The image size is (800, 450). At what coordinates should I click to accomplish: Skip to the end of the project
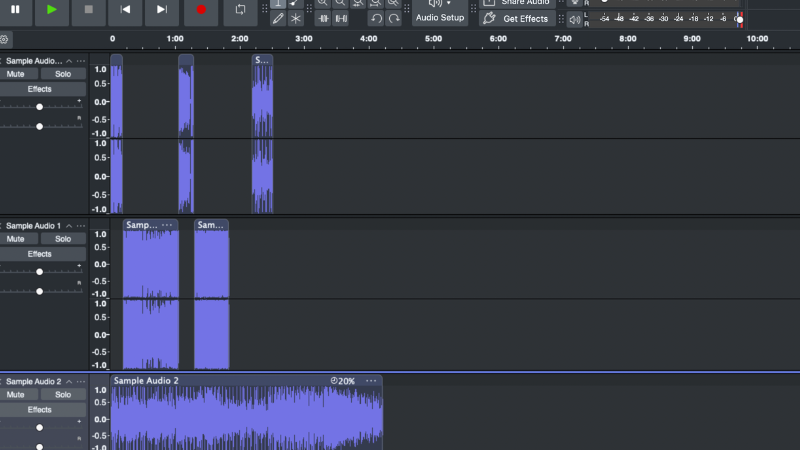point(162,10)
